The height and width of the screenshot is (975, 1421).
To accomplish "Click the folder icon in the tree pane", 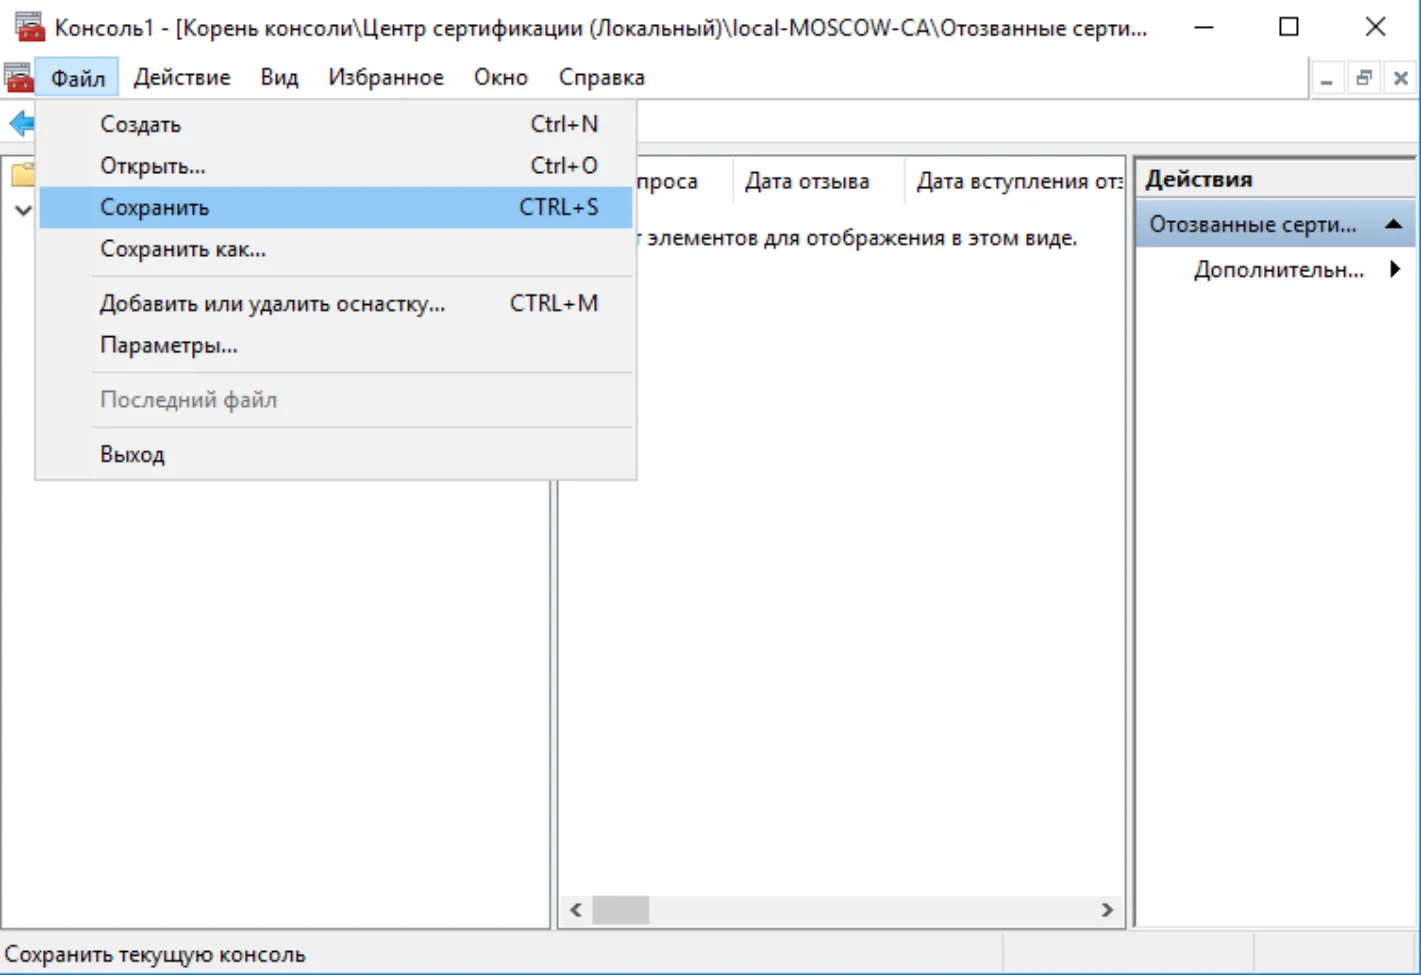I will pos(23,175).
